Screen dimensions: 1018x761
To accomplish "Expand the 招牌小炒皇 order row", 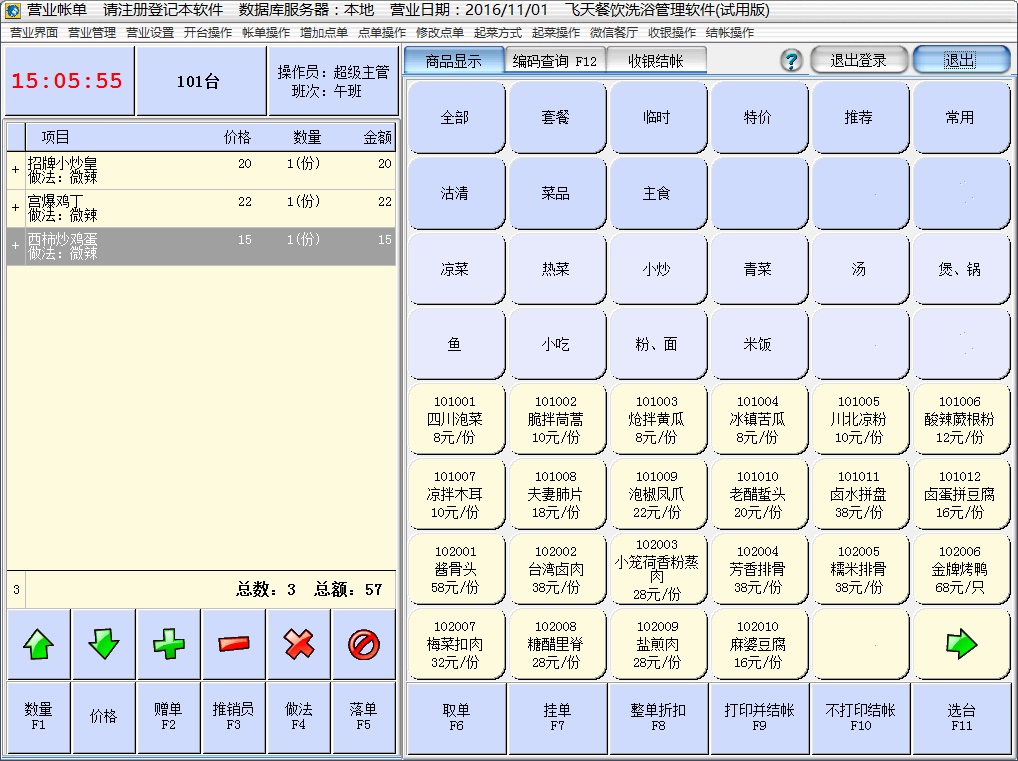I will click(15, 170).
